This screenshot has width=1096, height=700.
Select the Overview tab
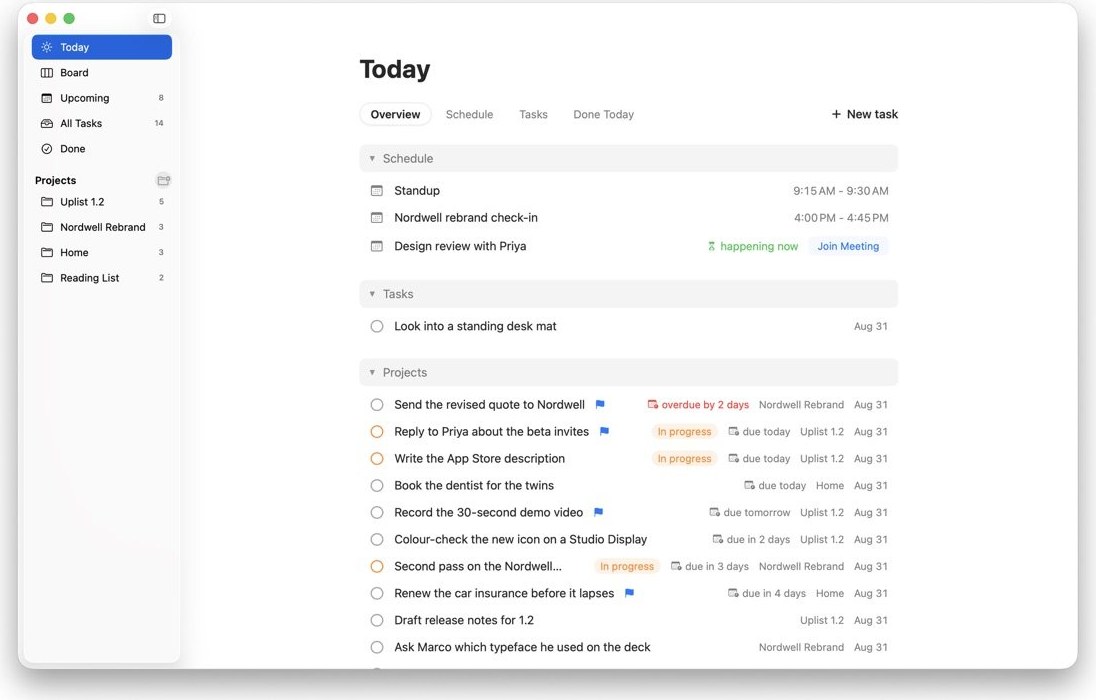(396, 114)
